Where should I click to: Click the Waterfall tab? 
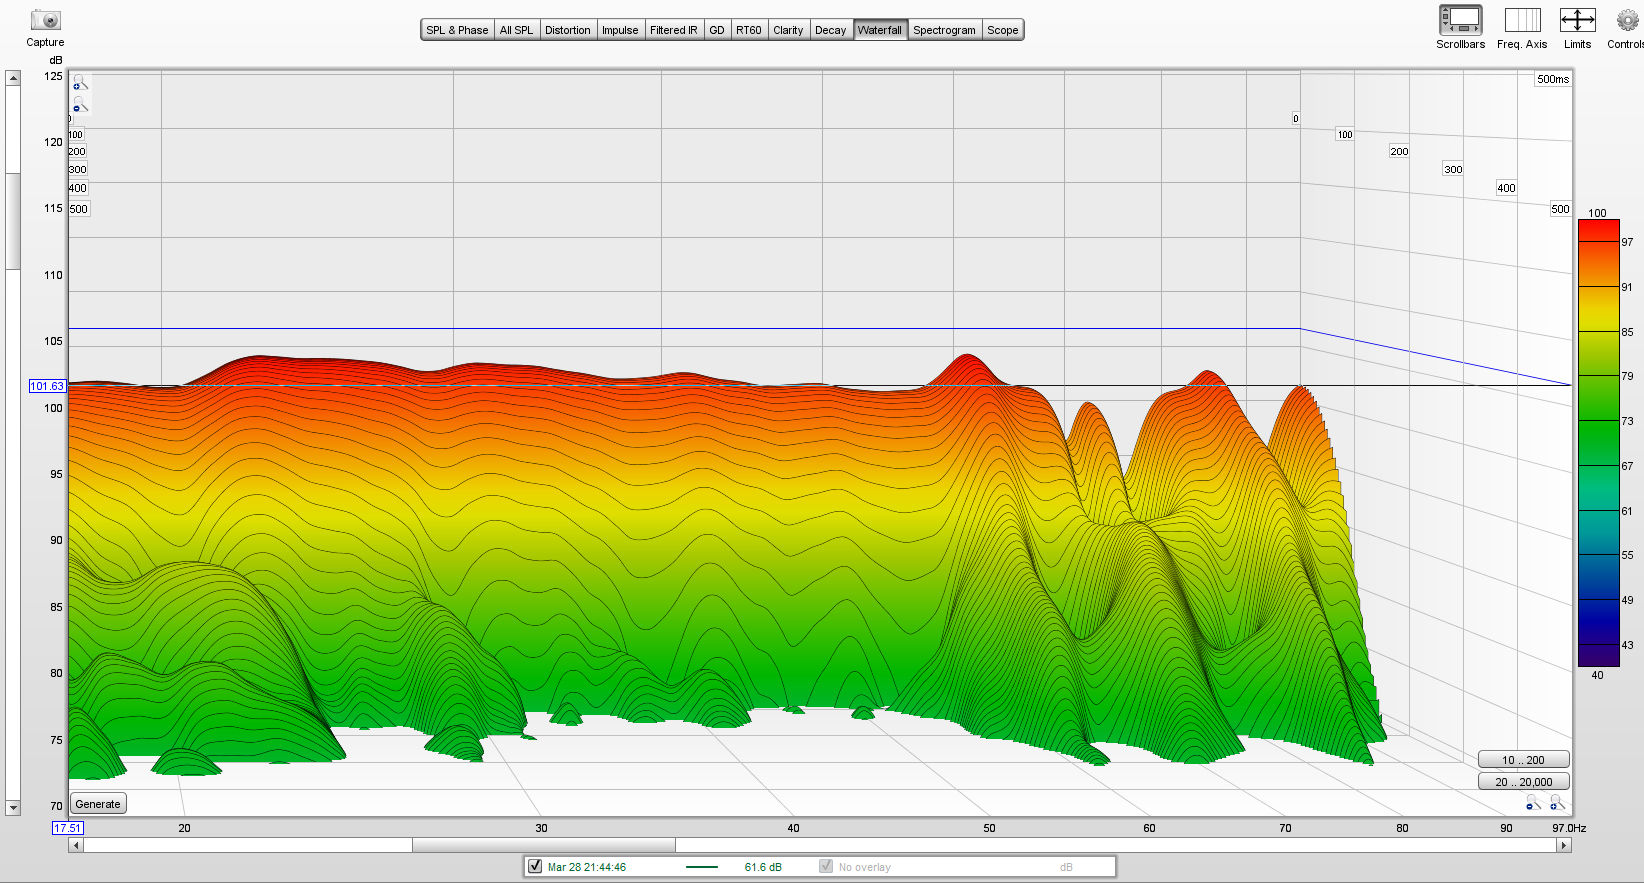880,30
